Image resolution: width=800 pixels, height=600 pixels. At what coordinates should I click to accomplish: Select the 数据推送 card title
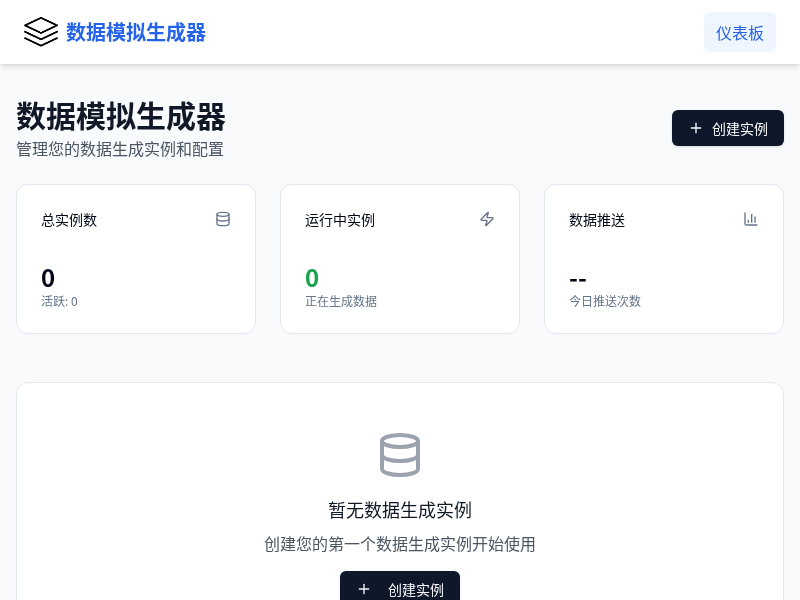tap(597, 220)
